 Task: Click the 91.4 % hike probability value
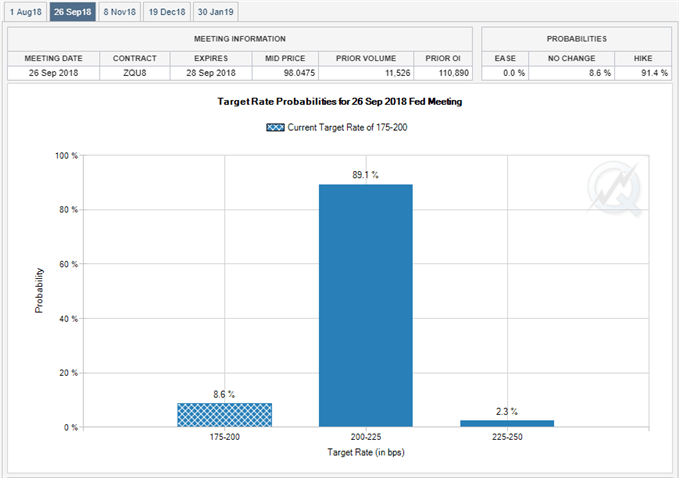(654, 73)
